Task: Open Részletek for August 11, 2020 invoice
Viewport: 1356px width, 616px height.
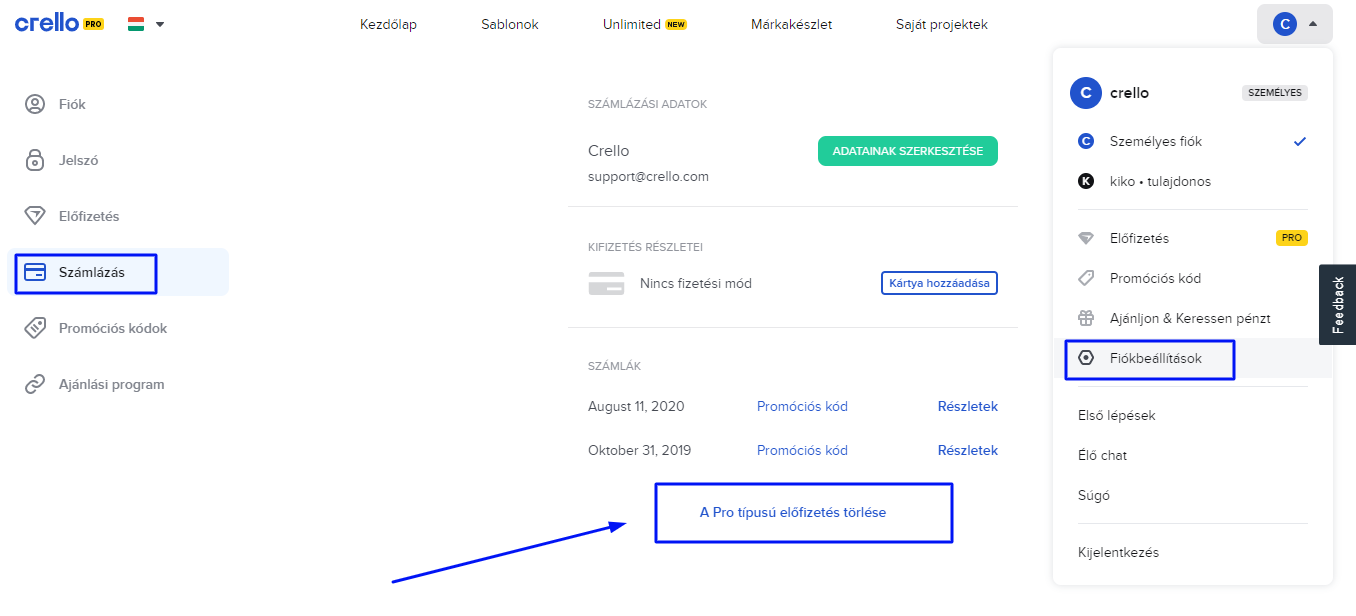Action: coord(967,406)
